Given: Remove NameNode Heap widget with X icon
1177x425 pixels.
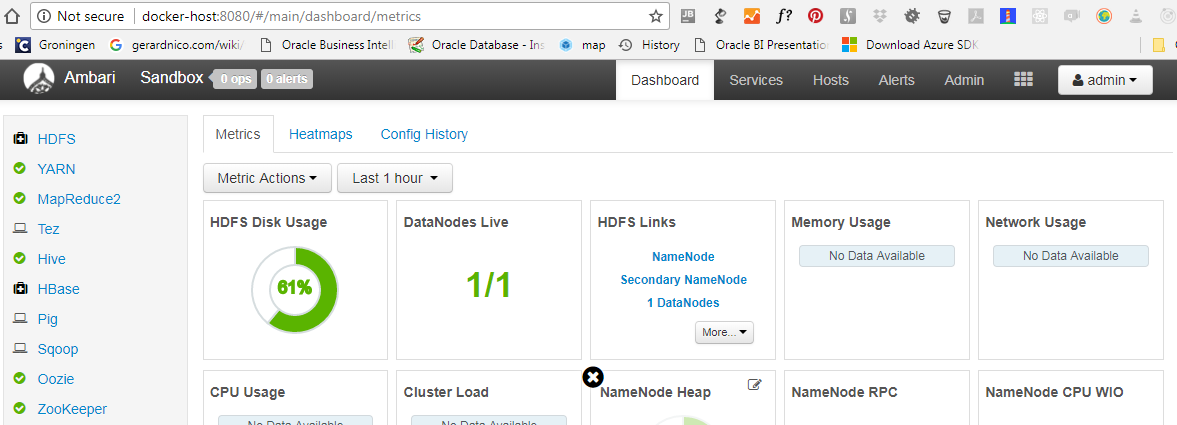Looking at the screenshot, I should tap(592, 377).
